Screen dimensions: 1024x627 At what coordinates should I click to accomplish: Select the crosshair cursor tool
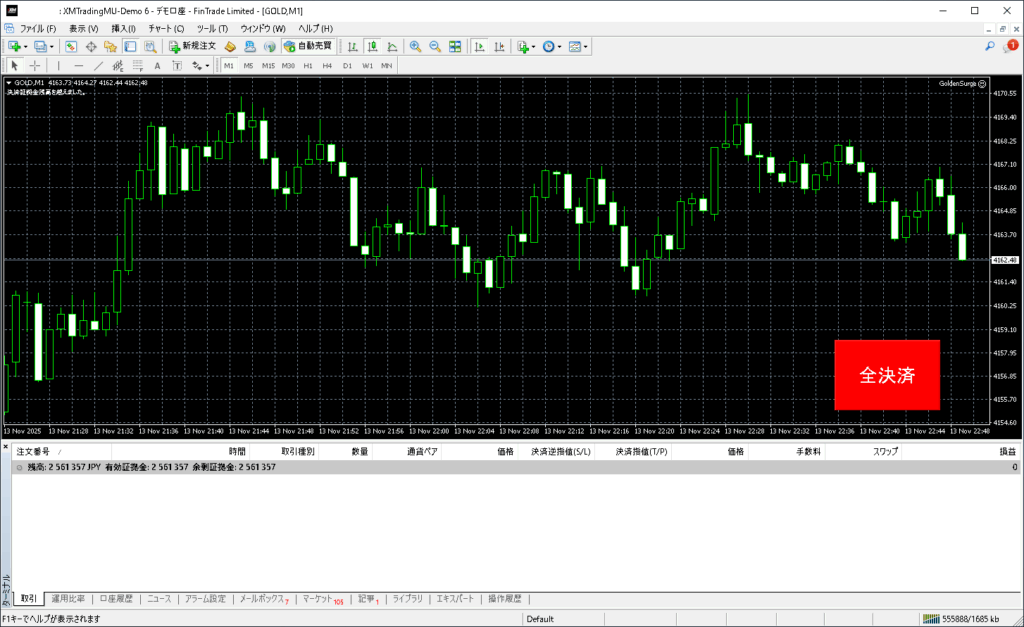[x=35, y=65]
